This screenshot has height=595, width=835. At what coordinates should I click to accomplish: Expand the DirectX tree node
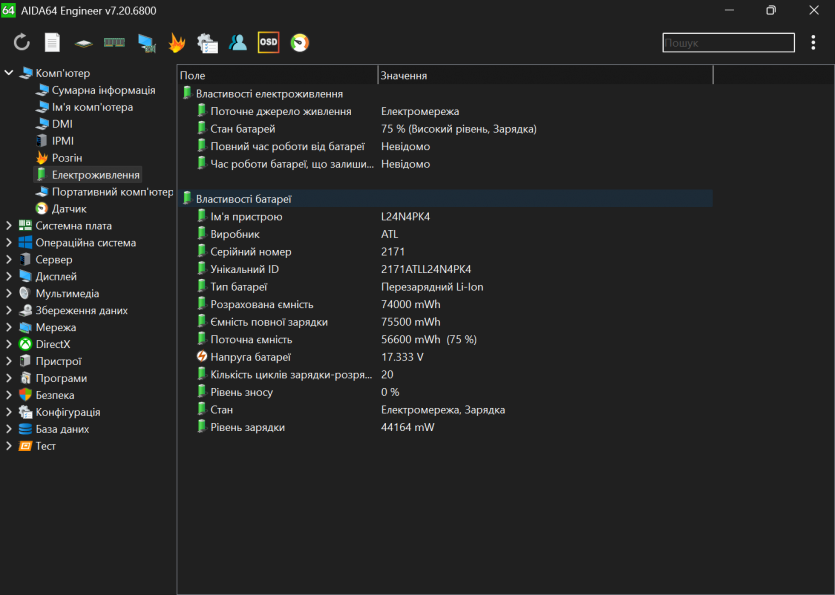click(x=9, y=345)
